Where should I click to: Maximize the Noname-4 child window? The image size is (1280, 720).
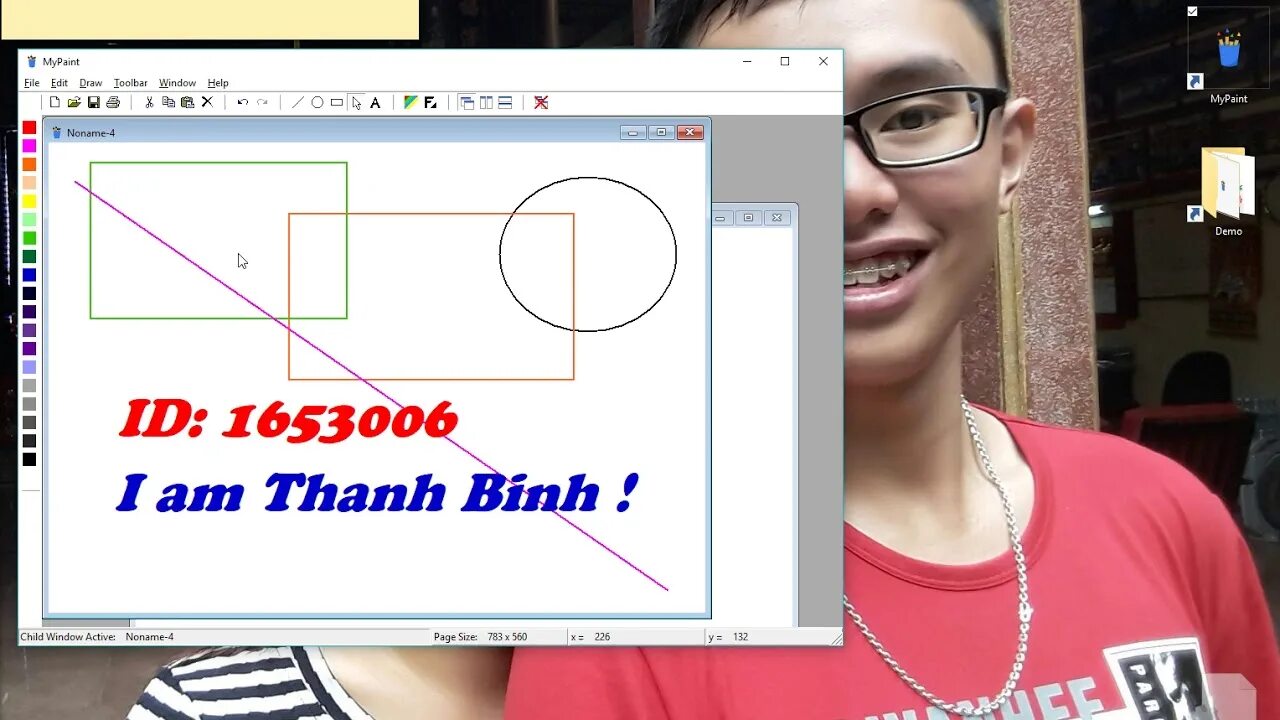click(x=661, y=132)
